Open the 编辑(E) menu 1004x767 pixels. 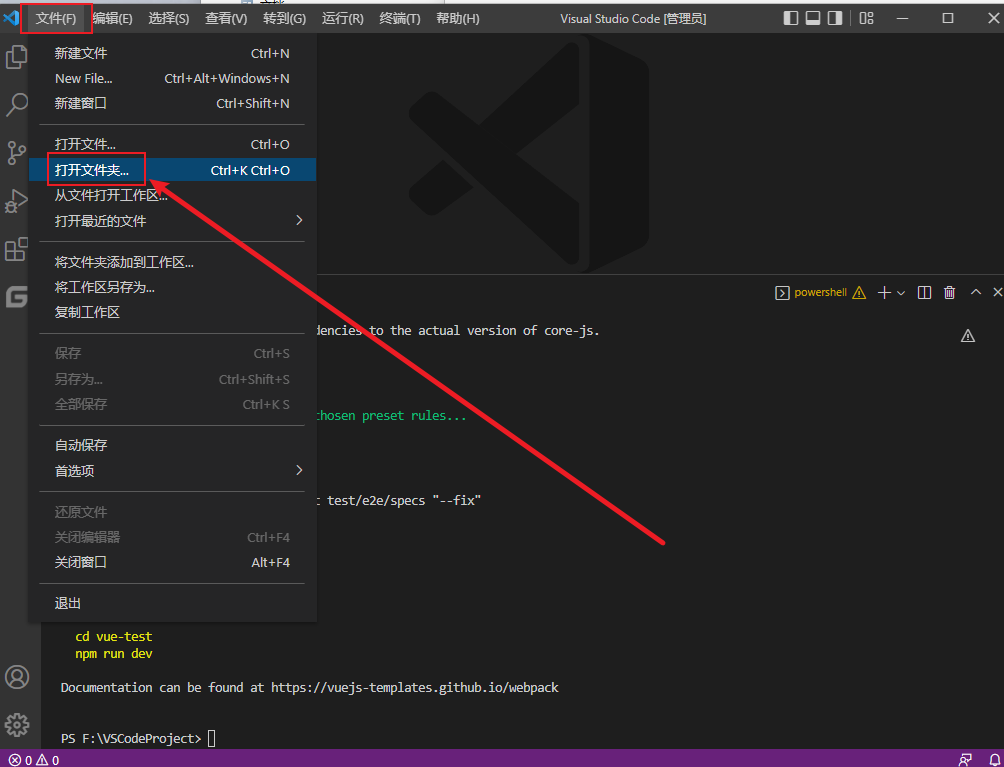[112, 19]
